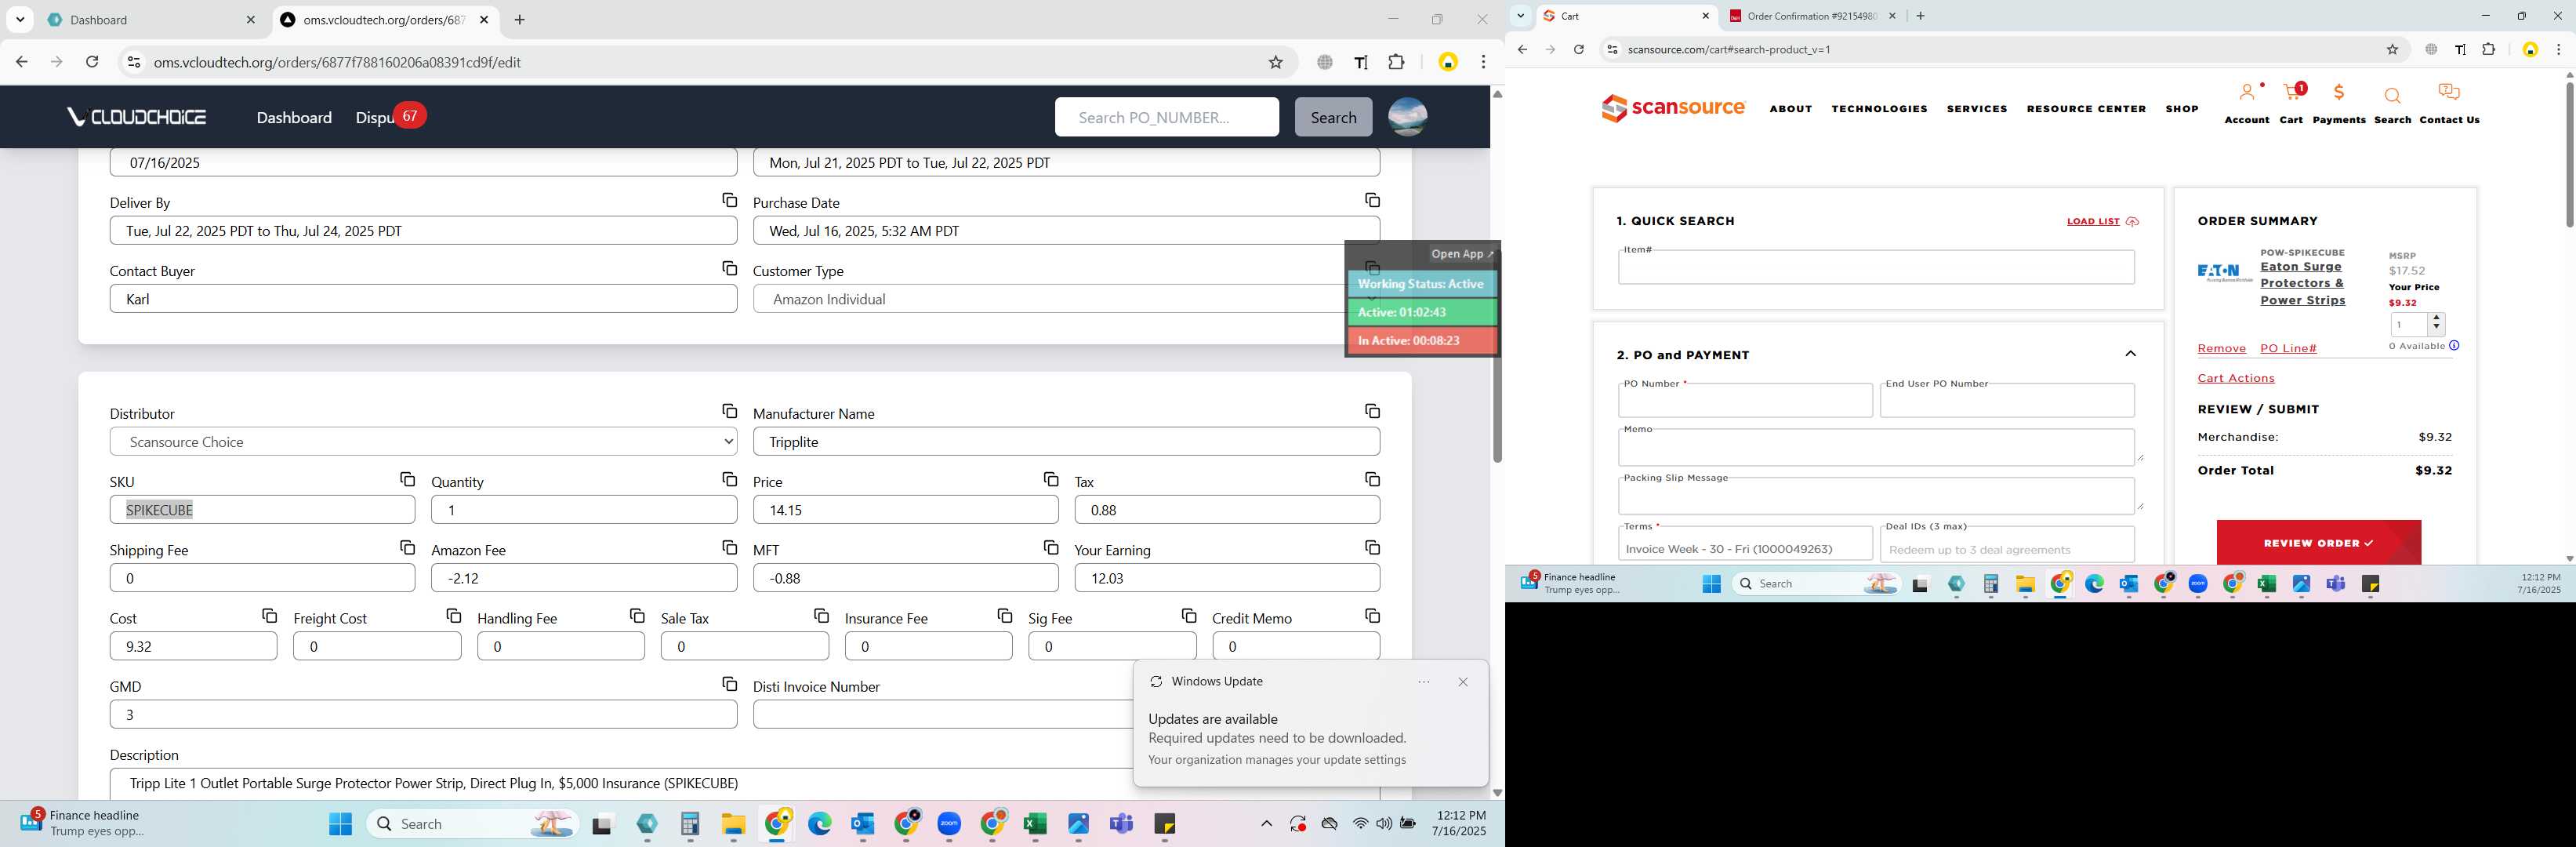The image size is (2576, 847).
Task: Copy the Deliver By date value
Action: point(729,201)
